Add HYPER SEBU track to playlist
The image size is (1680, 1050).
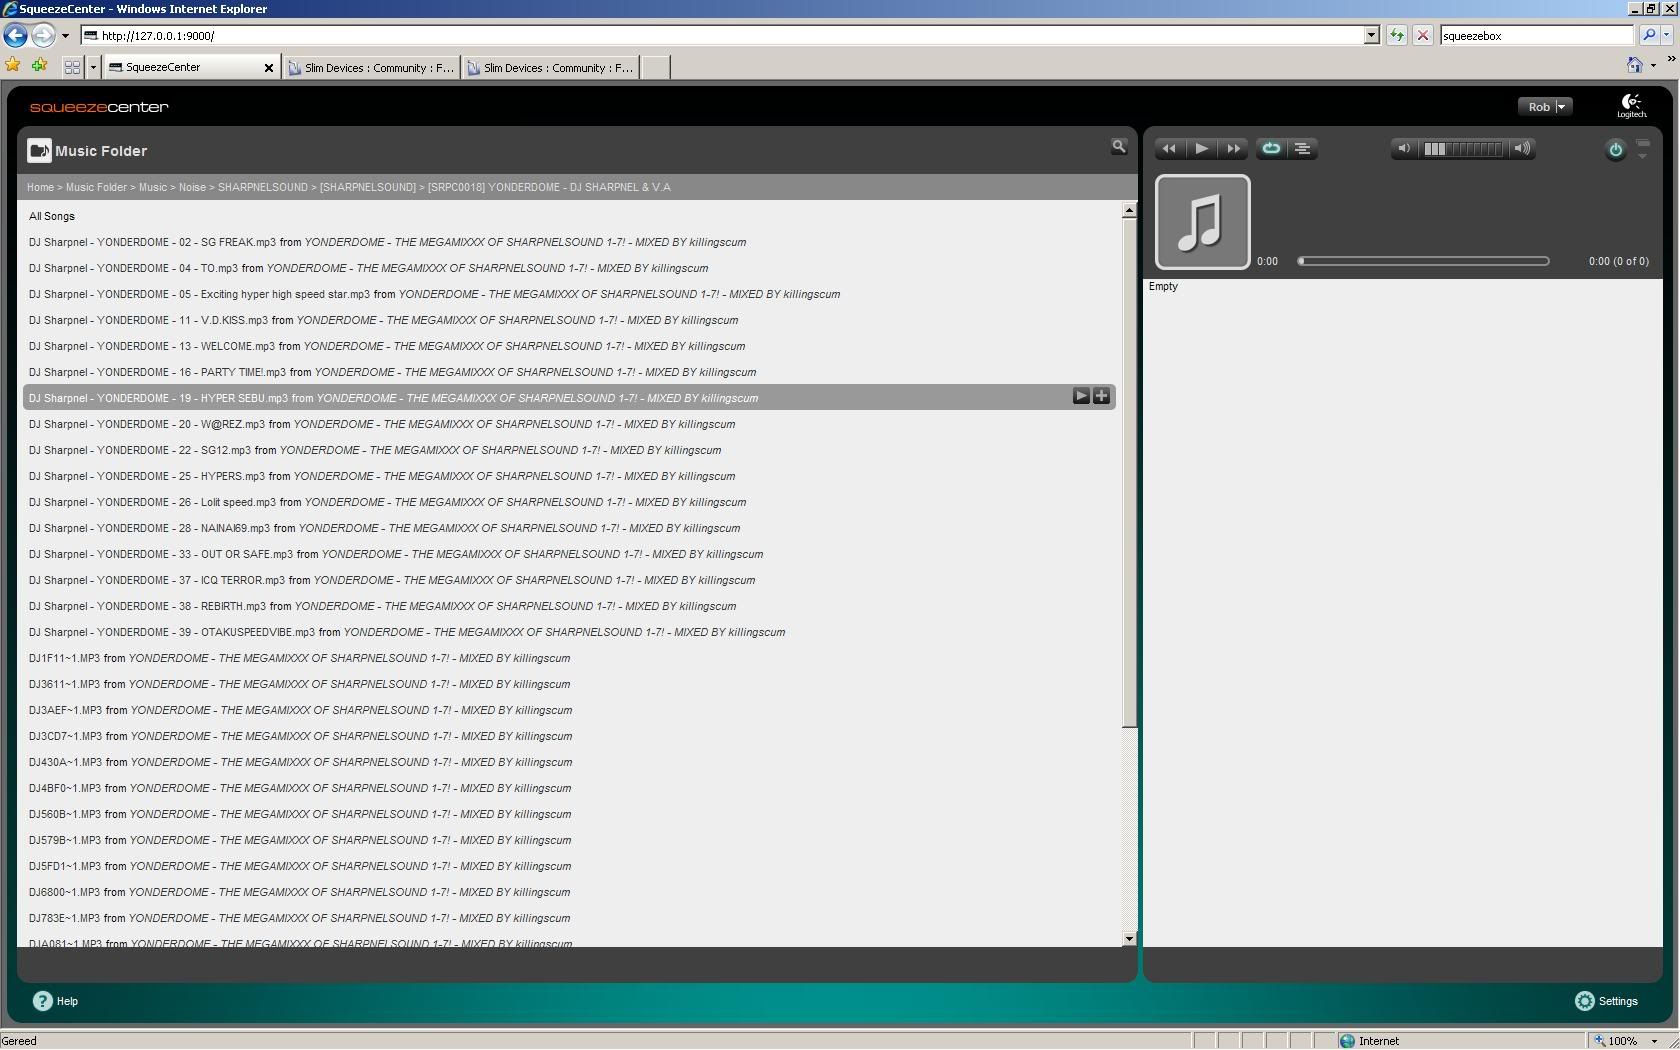point(1101,396)
